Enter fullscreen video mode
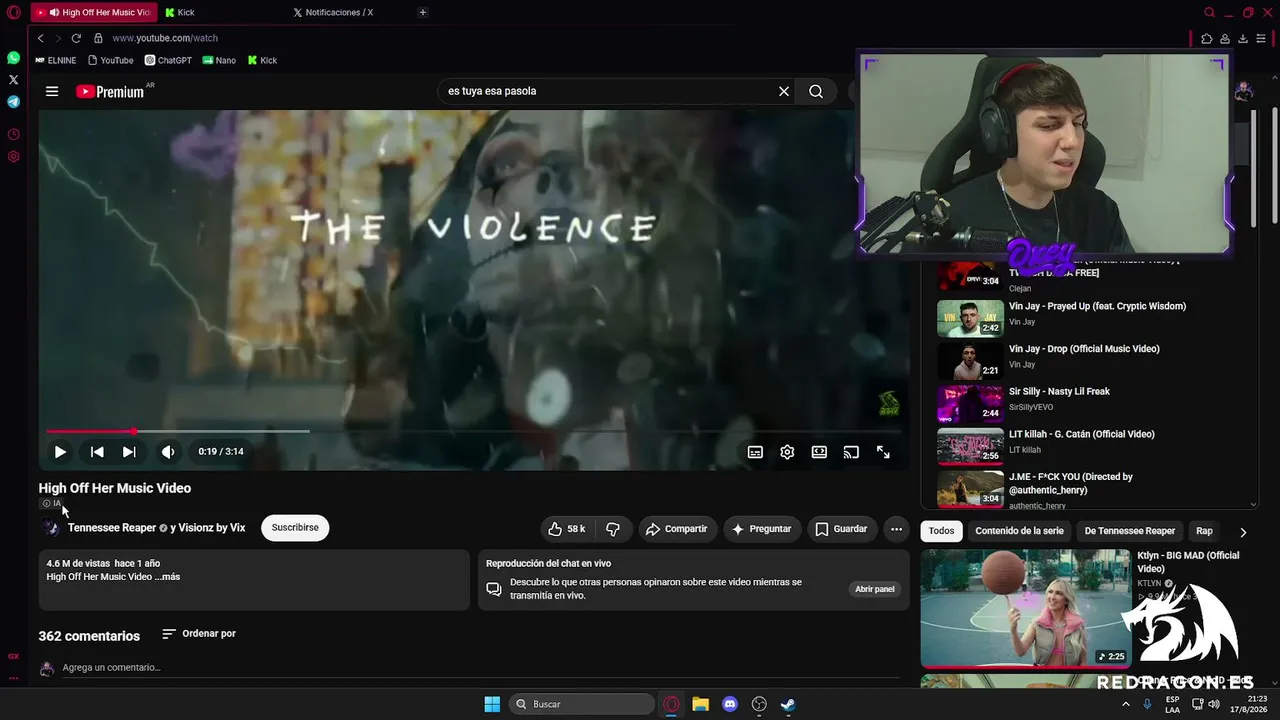Screen dimensions: 1280x720 point(883,452)
